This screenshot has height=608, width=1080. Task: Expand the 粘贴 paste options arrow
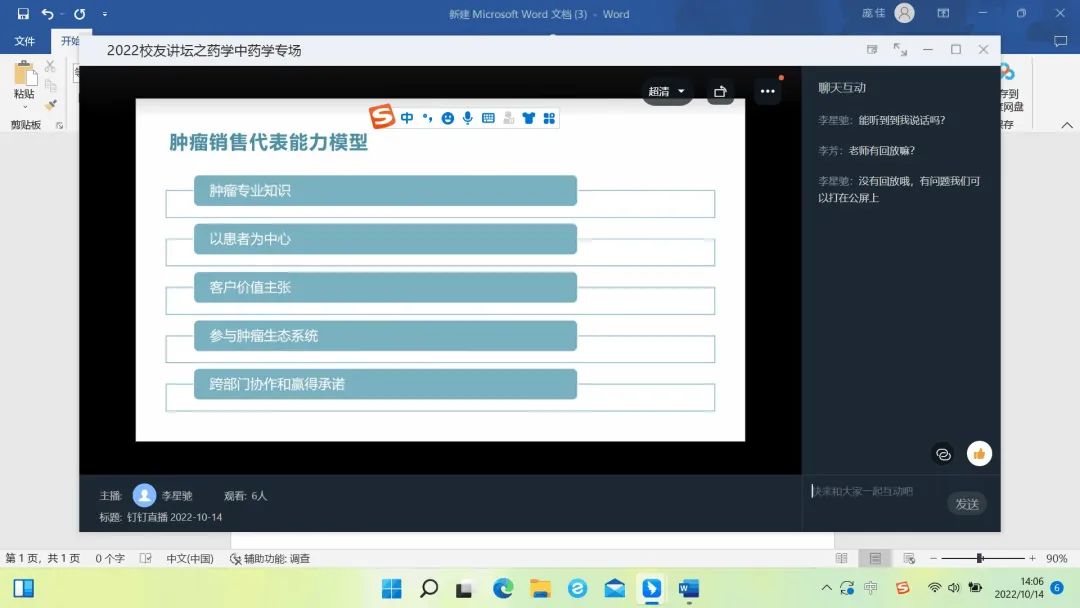coord(23,106)
